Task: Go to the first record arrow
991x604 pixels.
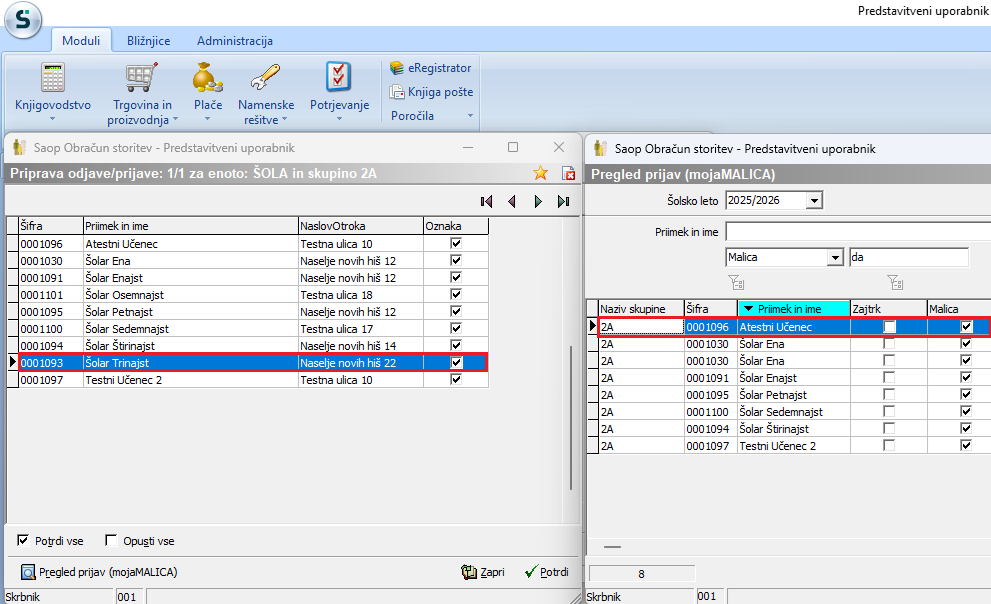Action: [487, 201]
